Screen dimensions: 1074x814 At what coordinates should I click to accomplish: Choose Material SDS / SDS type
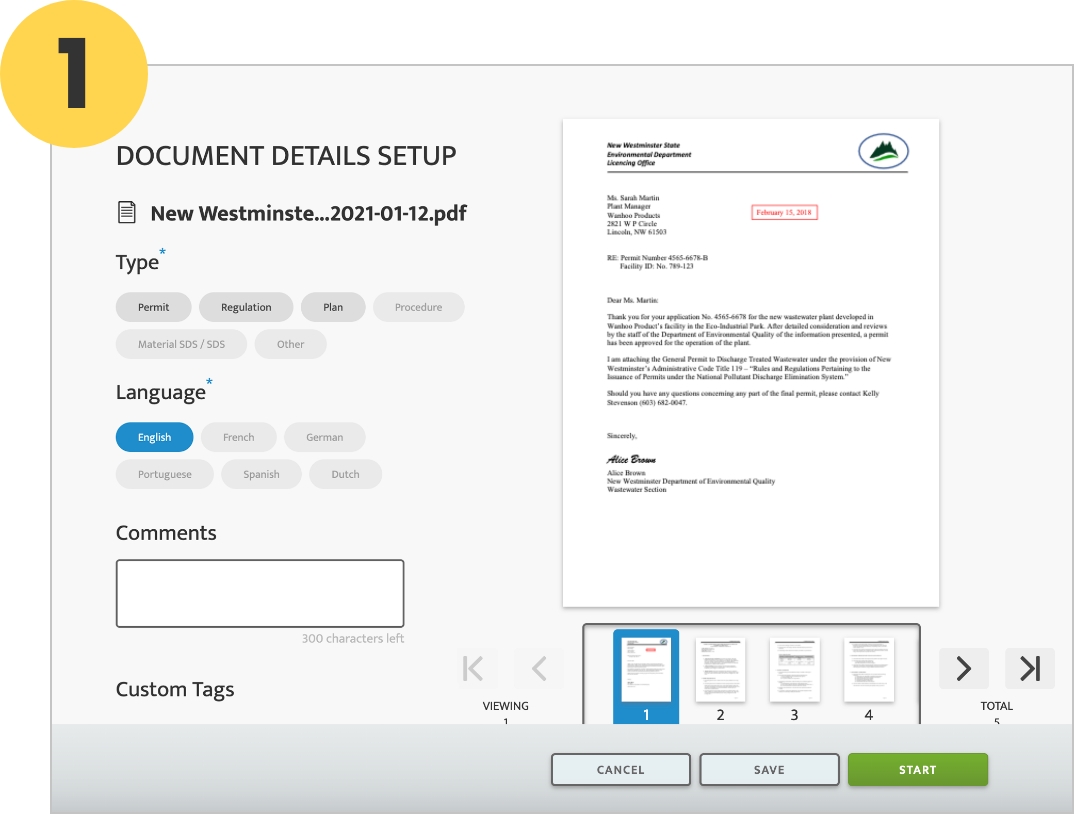coord(181,344)
